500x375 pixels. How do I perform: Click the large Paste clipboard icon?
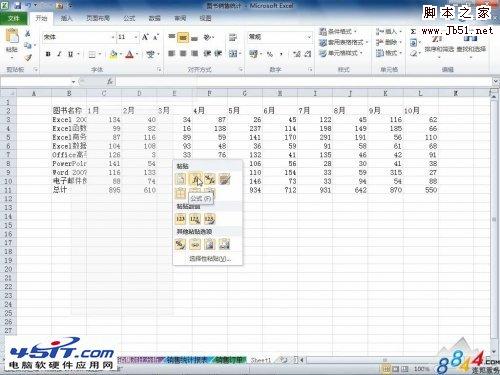(12, 36)
